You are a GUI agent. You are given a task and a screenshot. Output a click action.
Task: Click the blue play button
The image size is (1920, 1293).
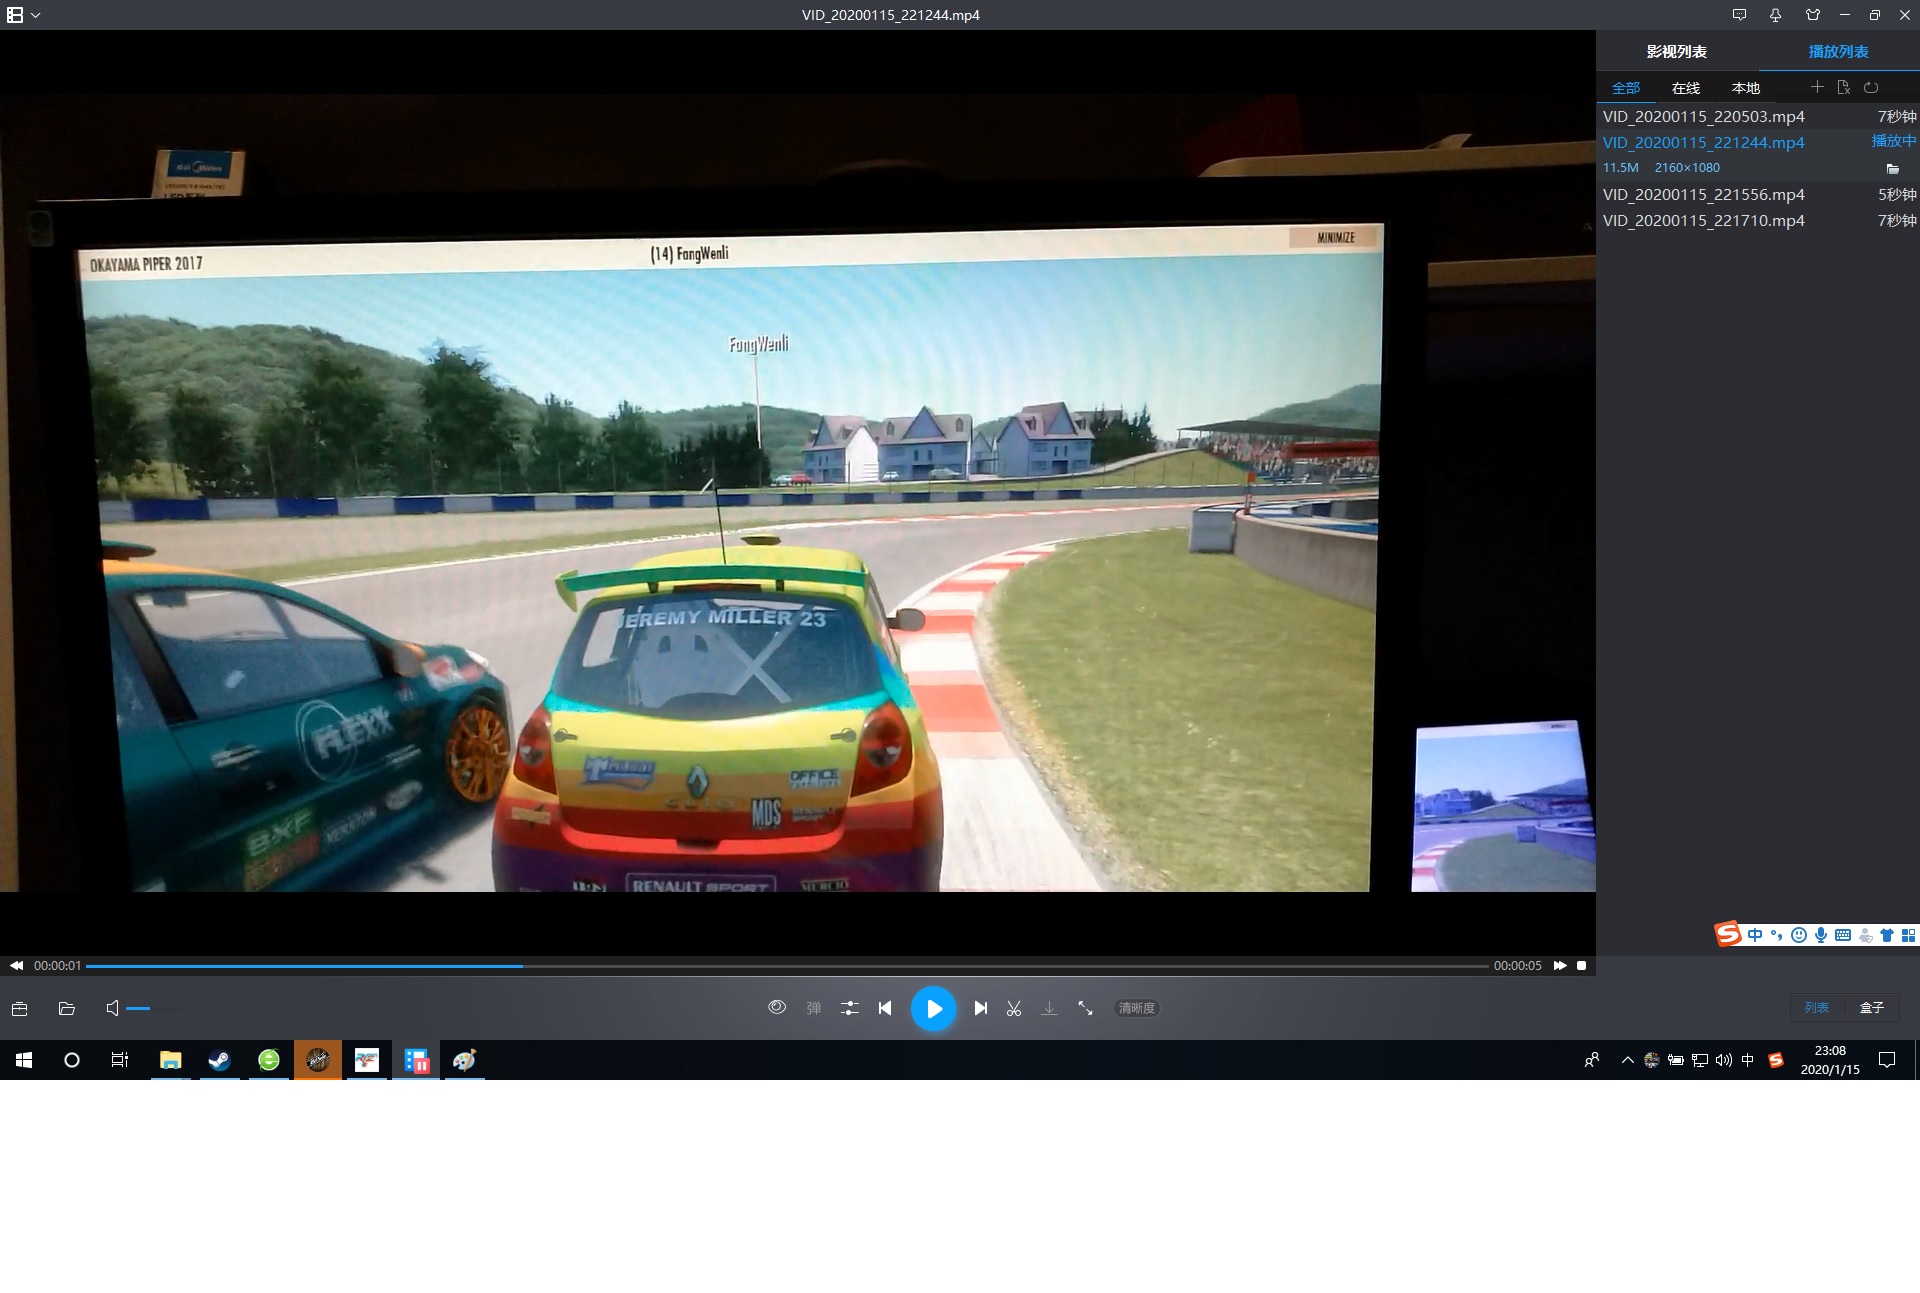(x=933, y=1008)
